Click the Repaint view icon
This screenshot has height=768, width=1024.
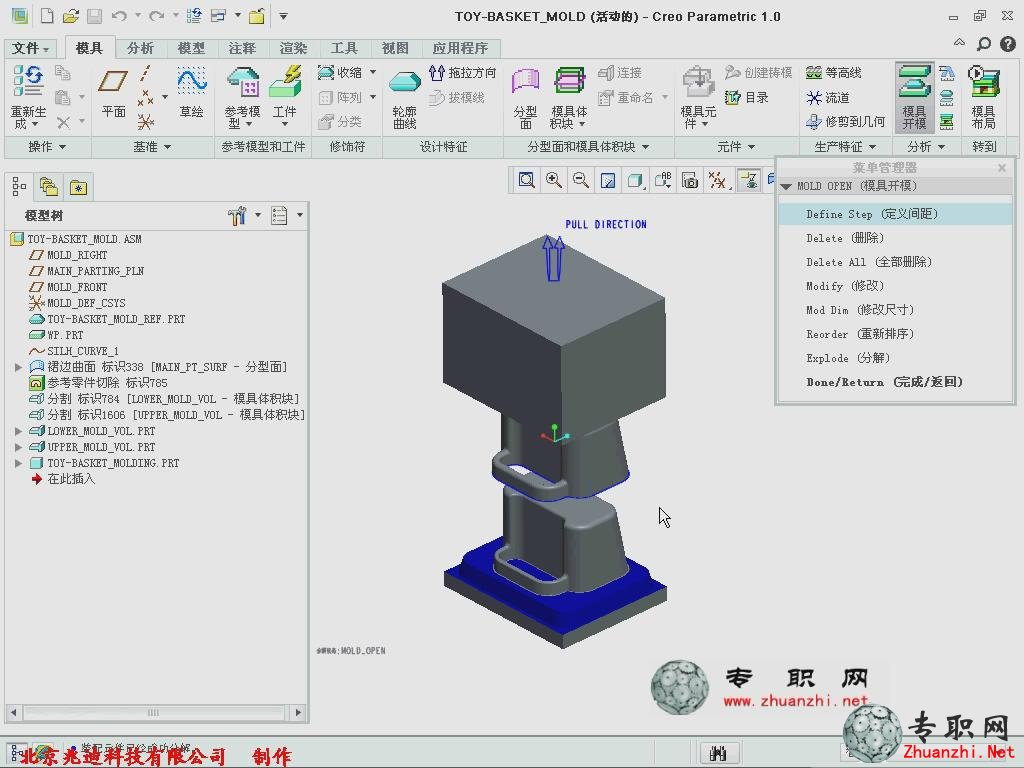click(608, 180)
